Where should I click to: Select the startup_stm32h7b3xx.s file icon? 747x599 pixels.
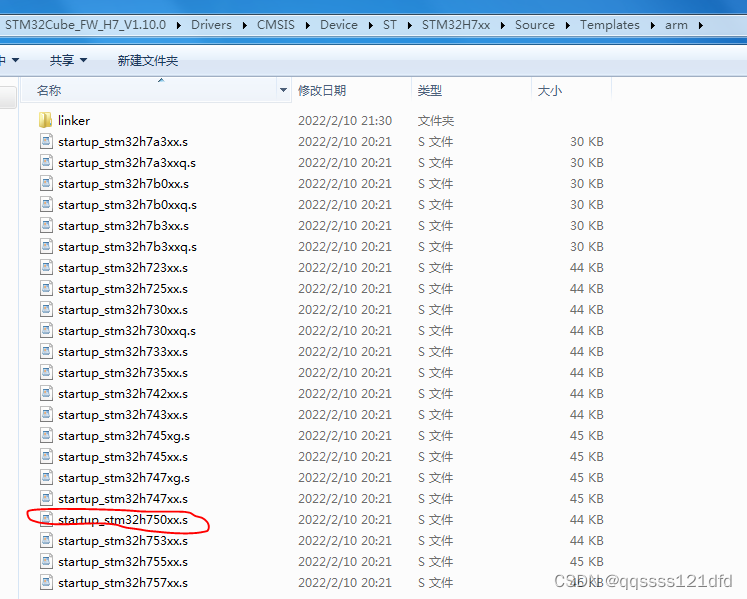pyautogui.click(x=46, y=225)
